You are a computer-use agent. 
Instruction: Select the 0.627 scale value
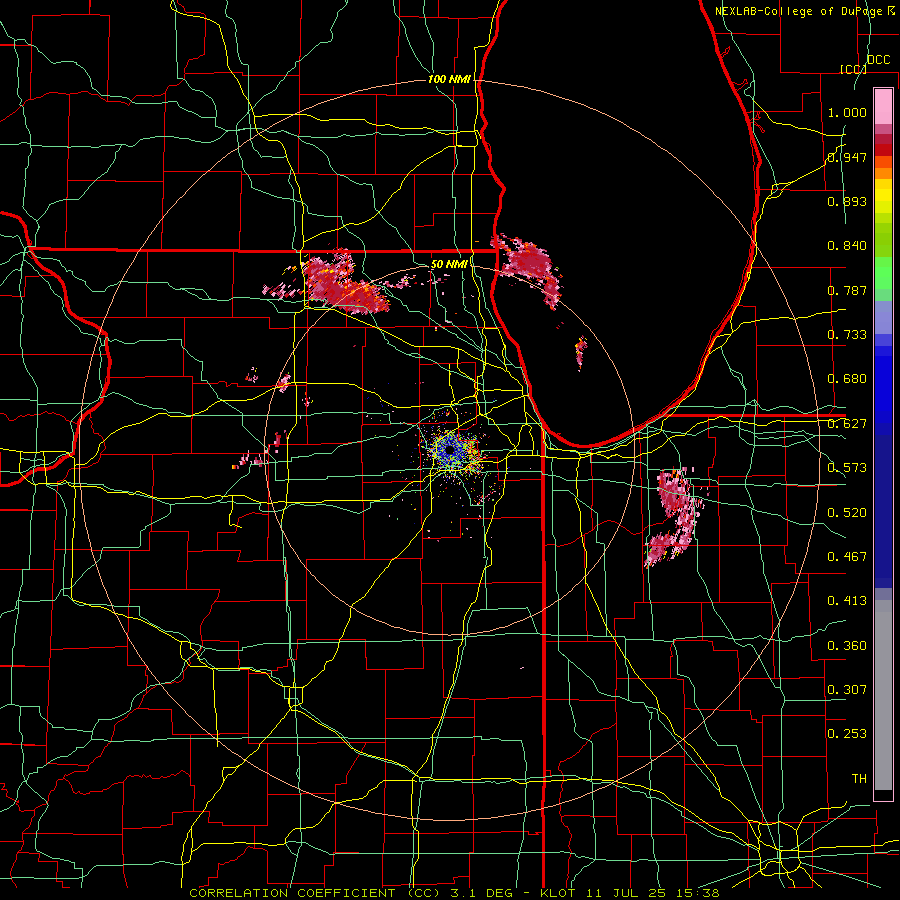pyautogui.click(x=847, y=424)
